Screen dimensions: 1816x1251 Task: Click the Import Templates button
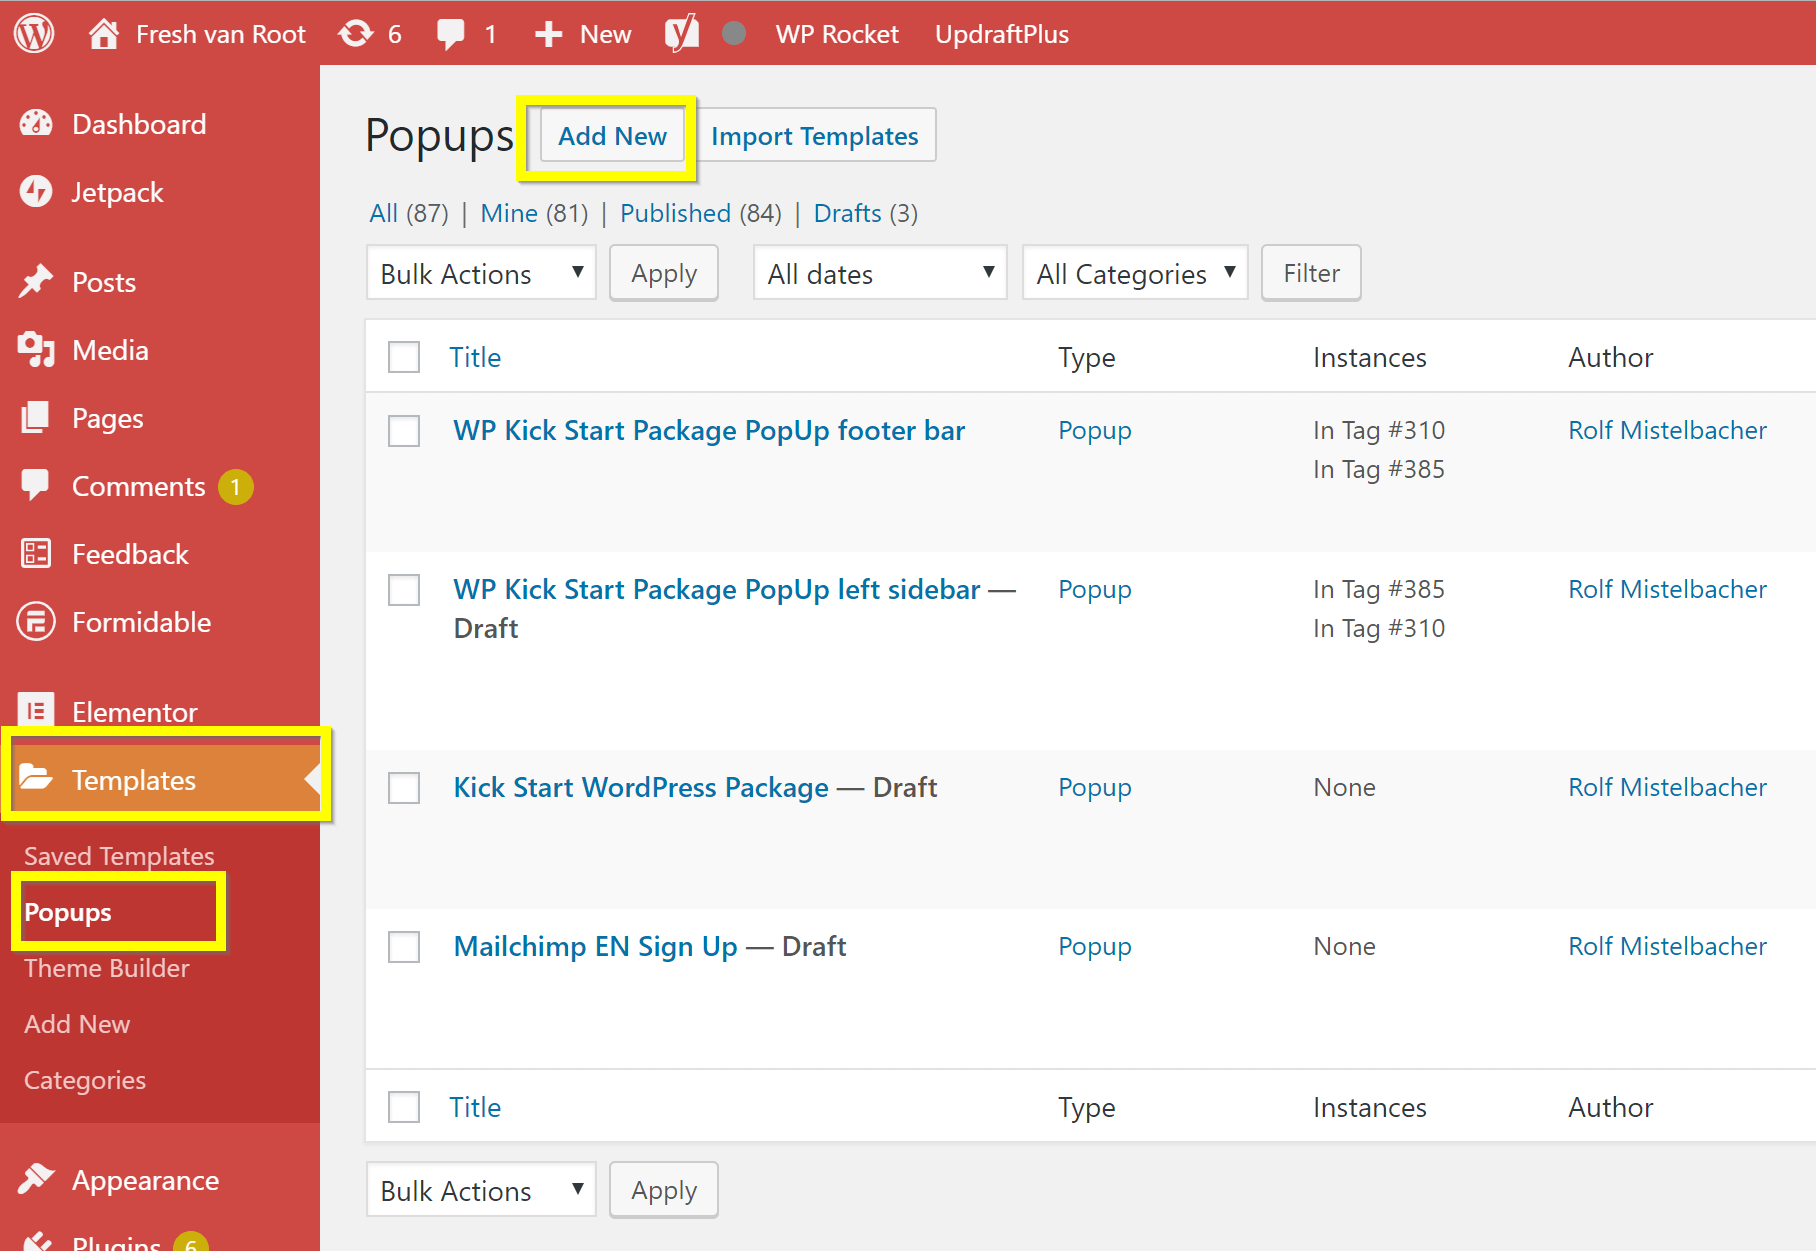(x=814, y=135)
